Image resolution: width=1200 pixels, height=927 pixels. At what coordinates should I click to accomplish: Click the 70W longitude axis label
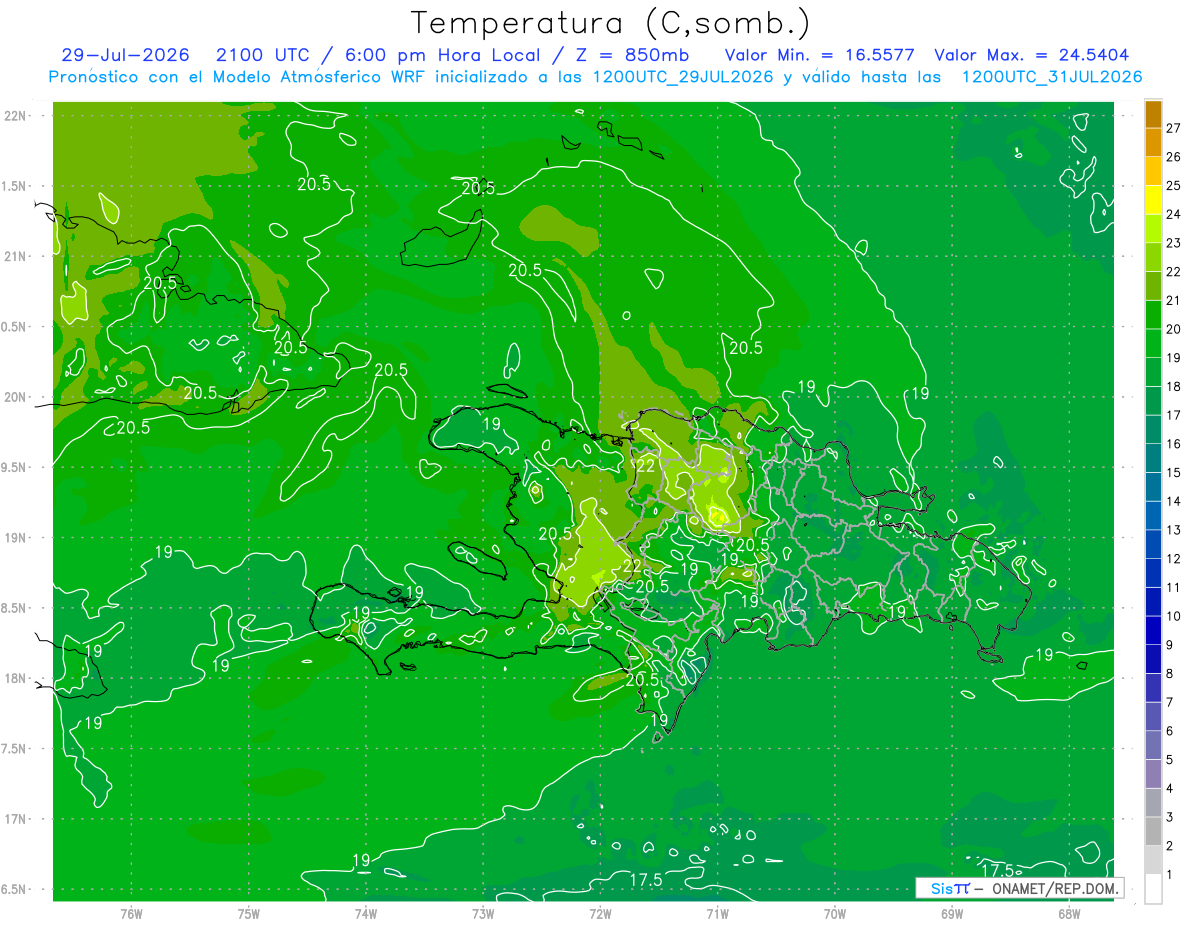[835, 913]
